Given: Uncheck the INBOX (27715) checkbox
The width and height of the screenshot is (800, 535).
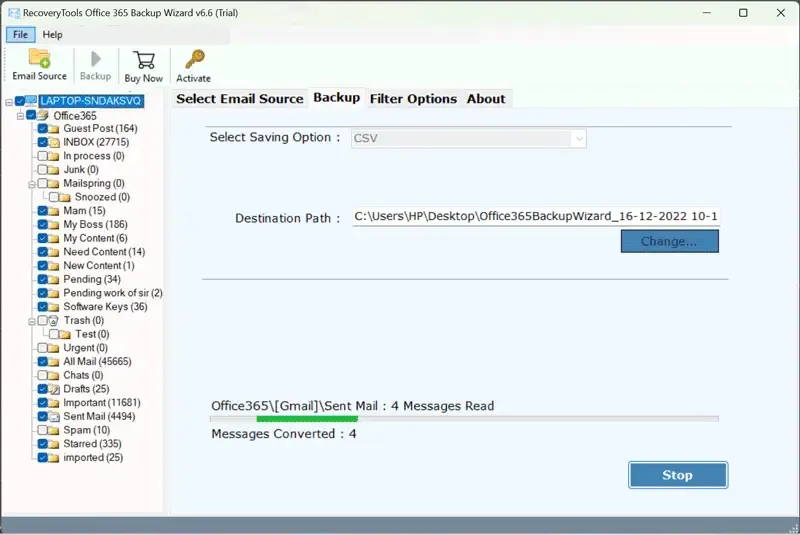Looking at the screenshot, I should 42,142.
